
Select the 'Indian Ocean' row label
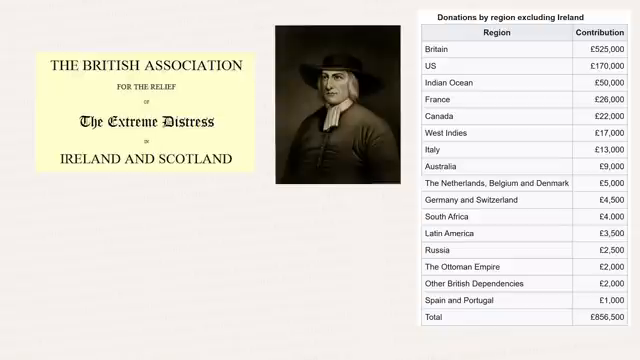[x=449, y=83]
